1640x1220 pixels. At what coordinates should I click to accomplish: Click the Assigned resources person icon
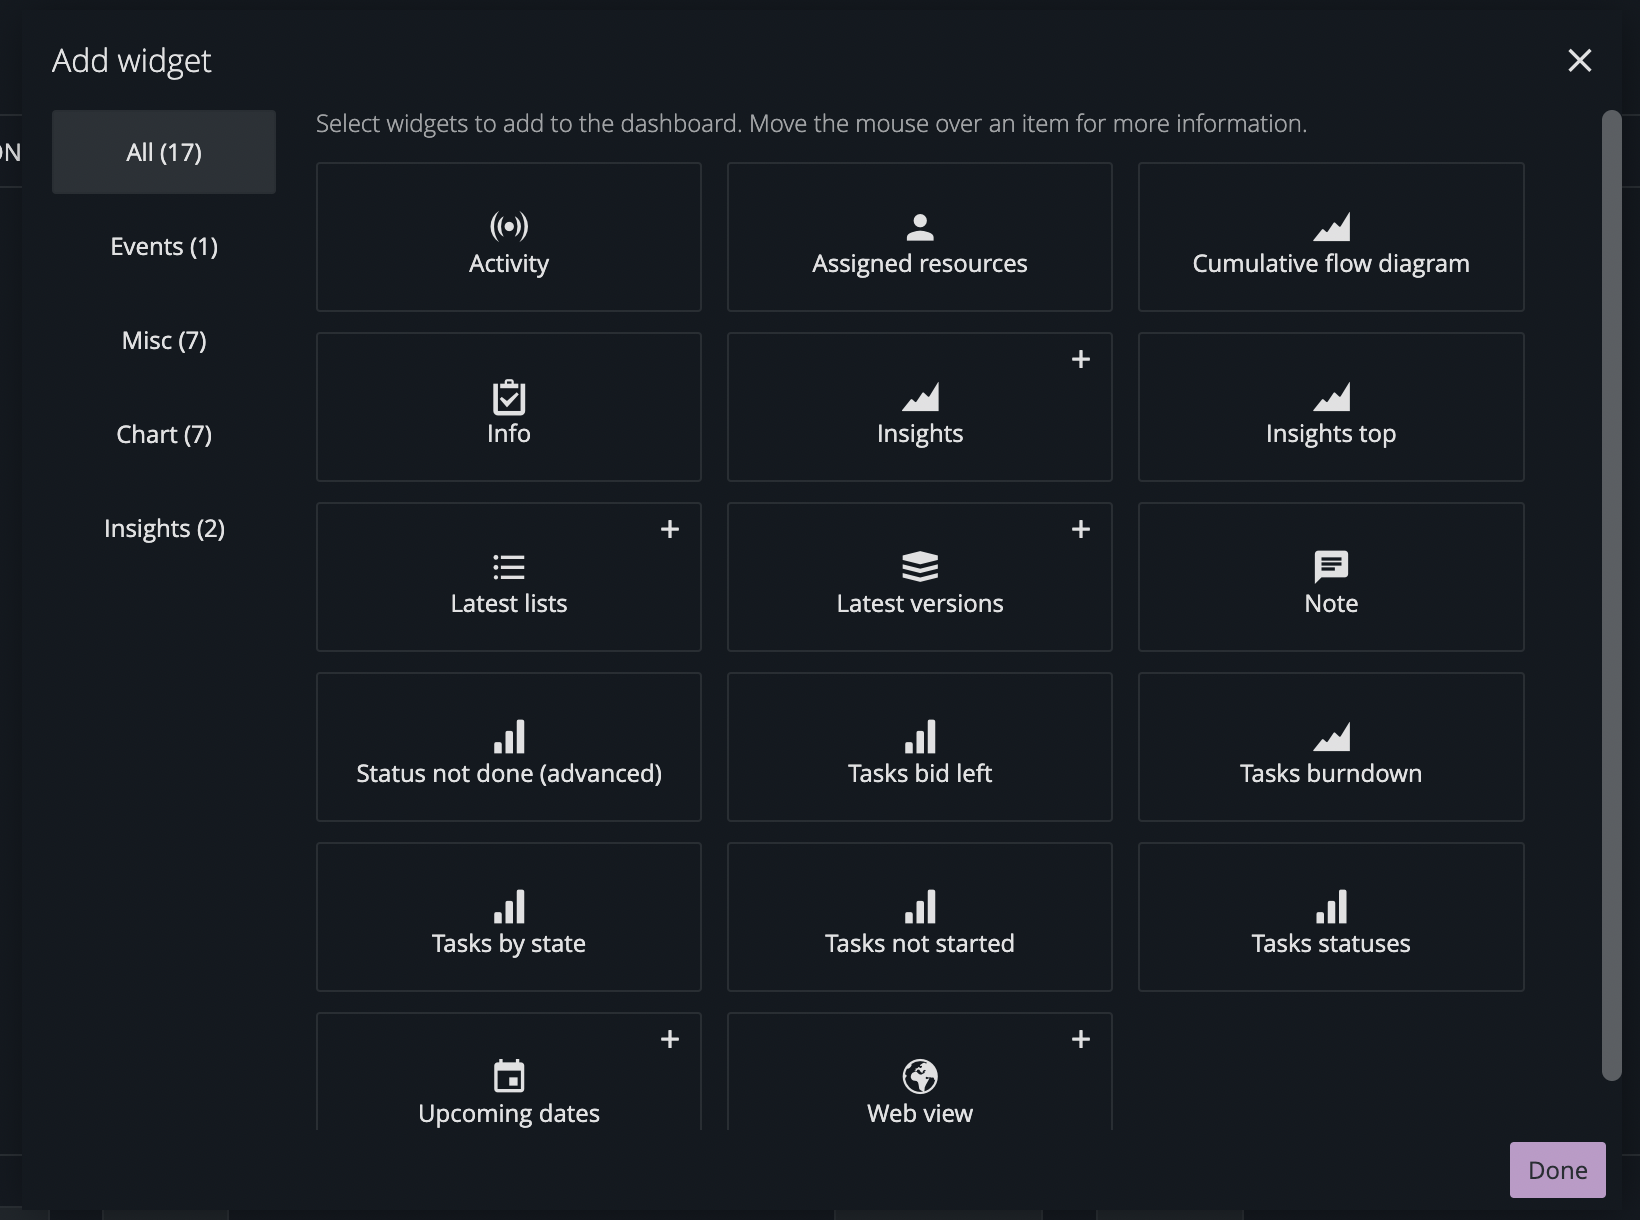tap(920, 225)
